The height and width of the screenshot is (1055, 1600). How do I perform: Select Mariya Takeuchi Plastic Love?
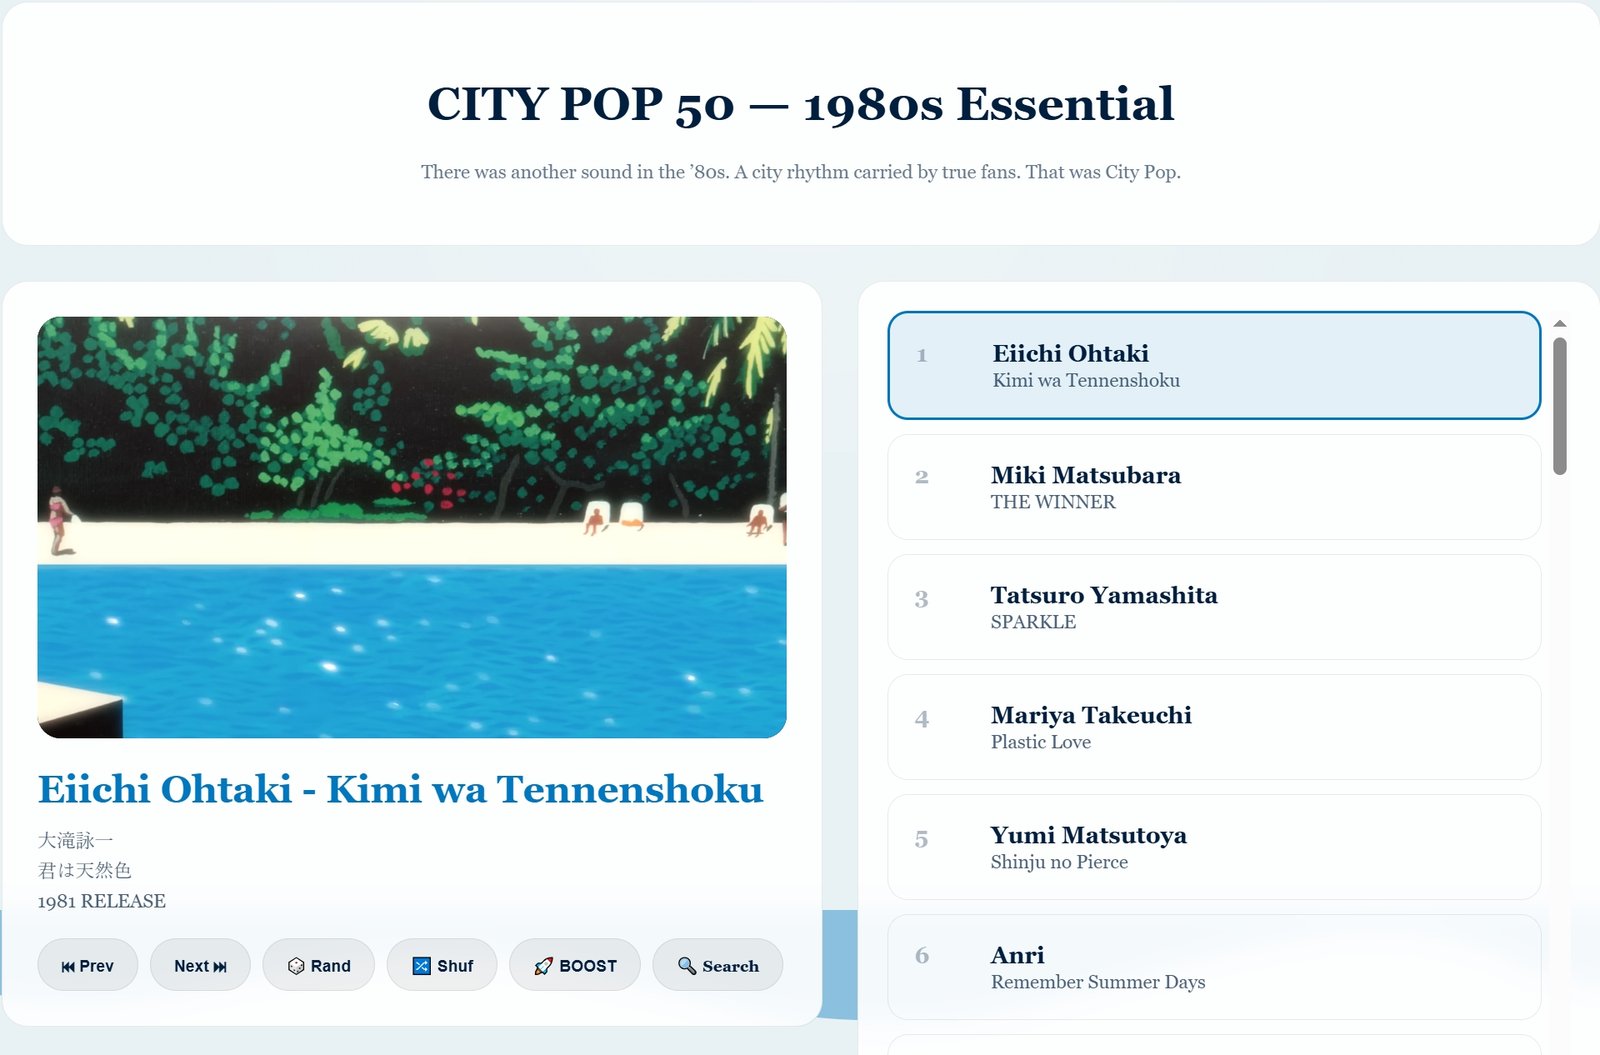1213,727
